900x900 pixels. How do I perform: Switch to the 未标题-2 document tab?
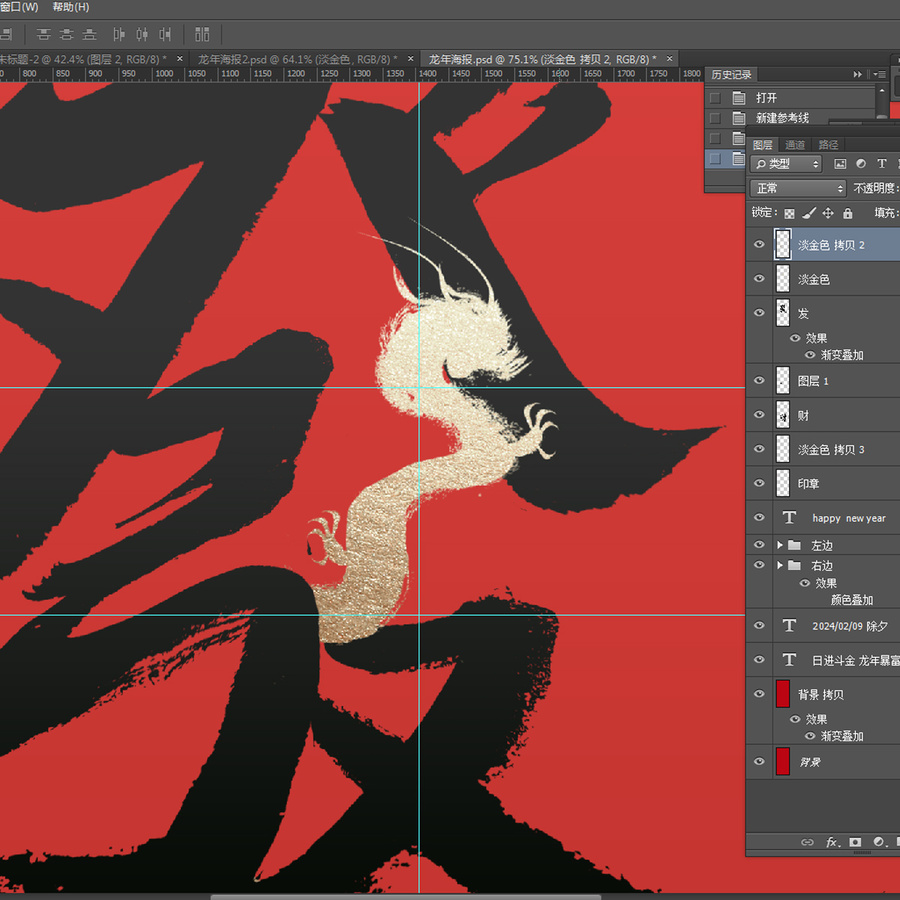pos(83,59)
